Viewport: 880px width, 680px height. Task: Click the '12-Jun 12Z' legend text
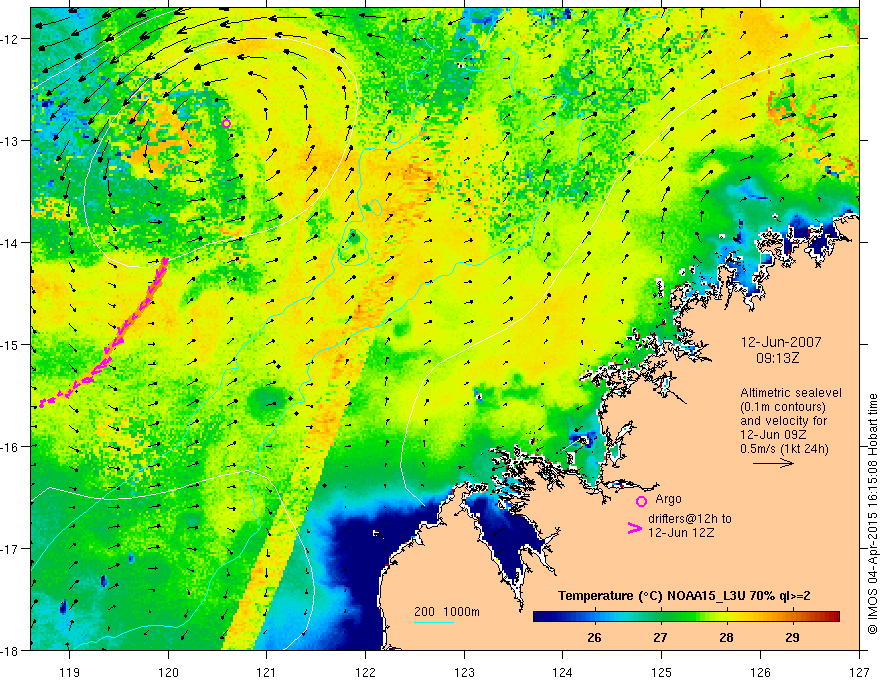tap(681, 532)
